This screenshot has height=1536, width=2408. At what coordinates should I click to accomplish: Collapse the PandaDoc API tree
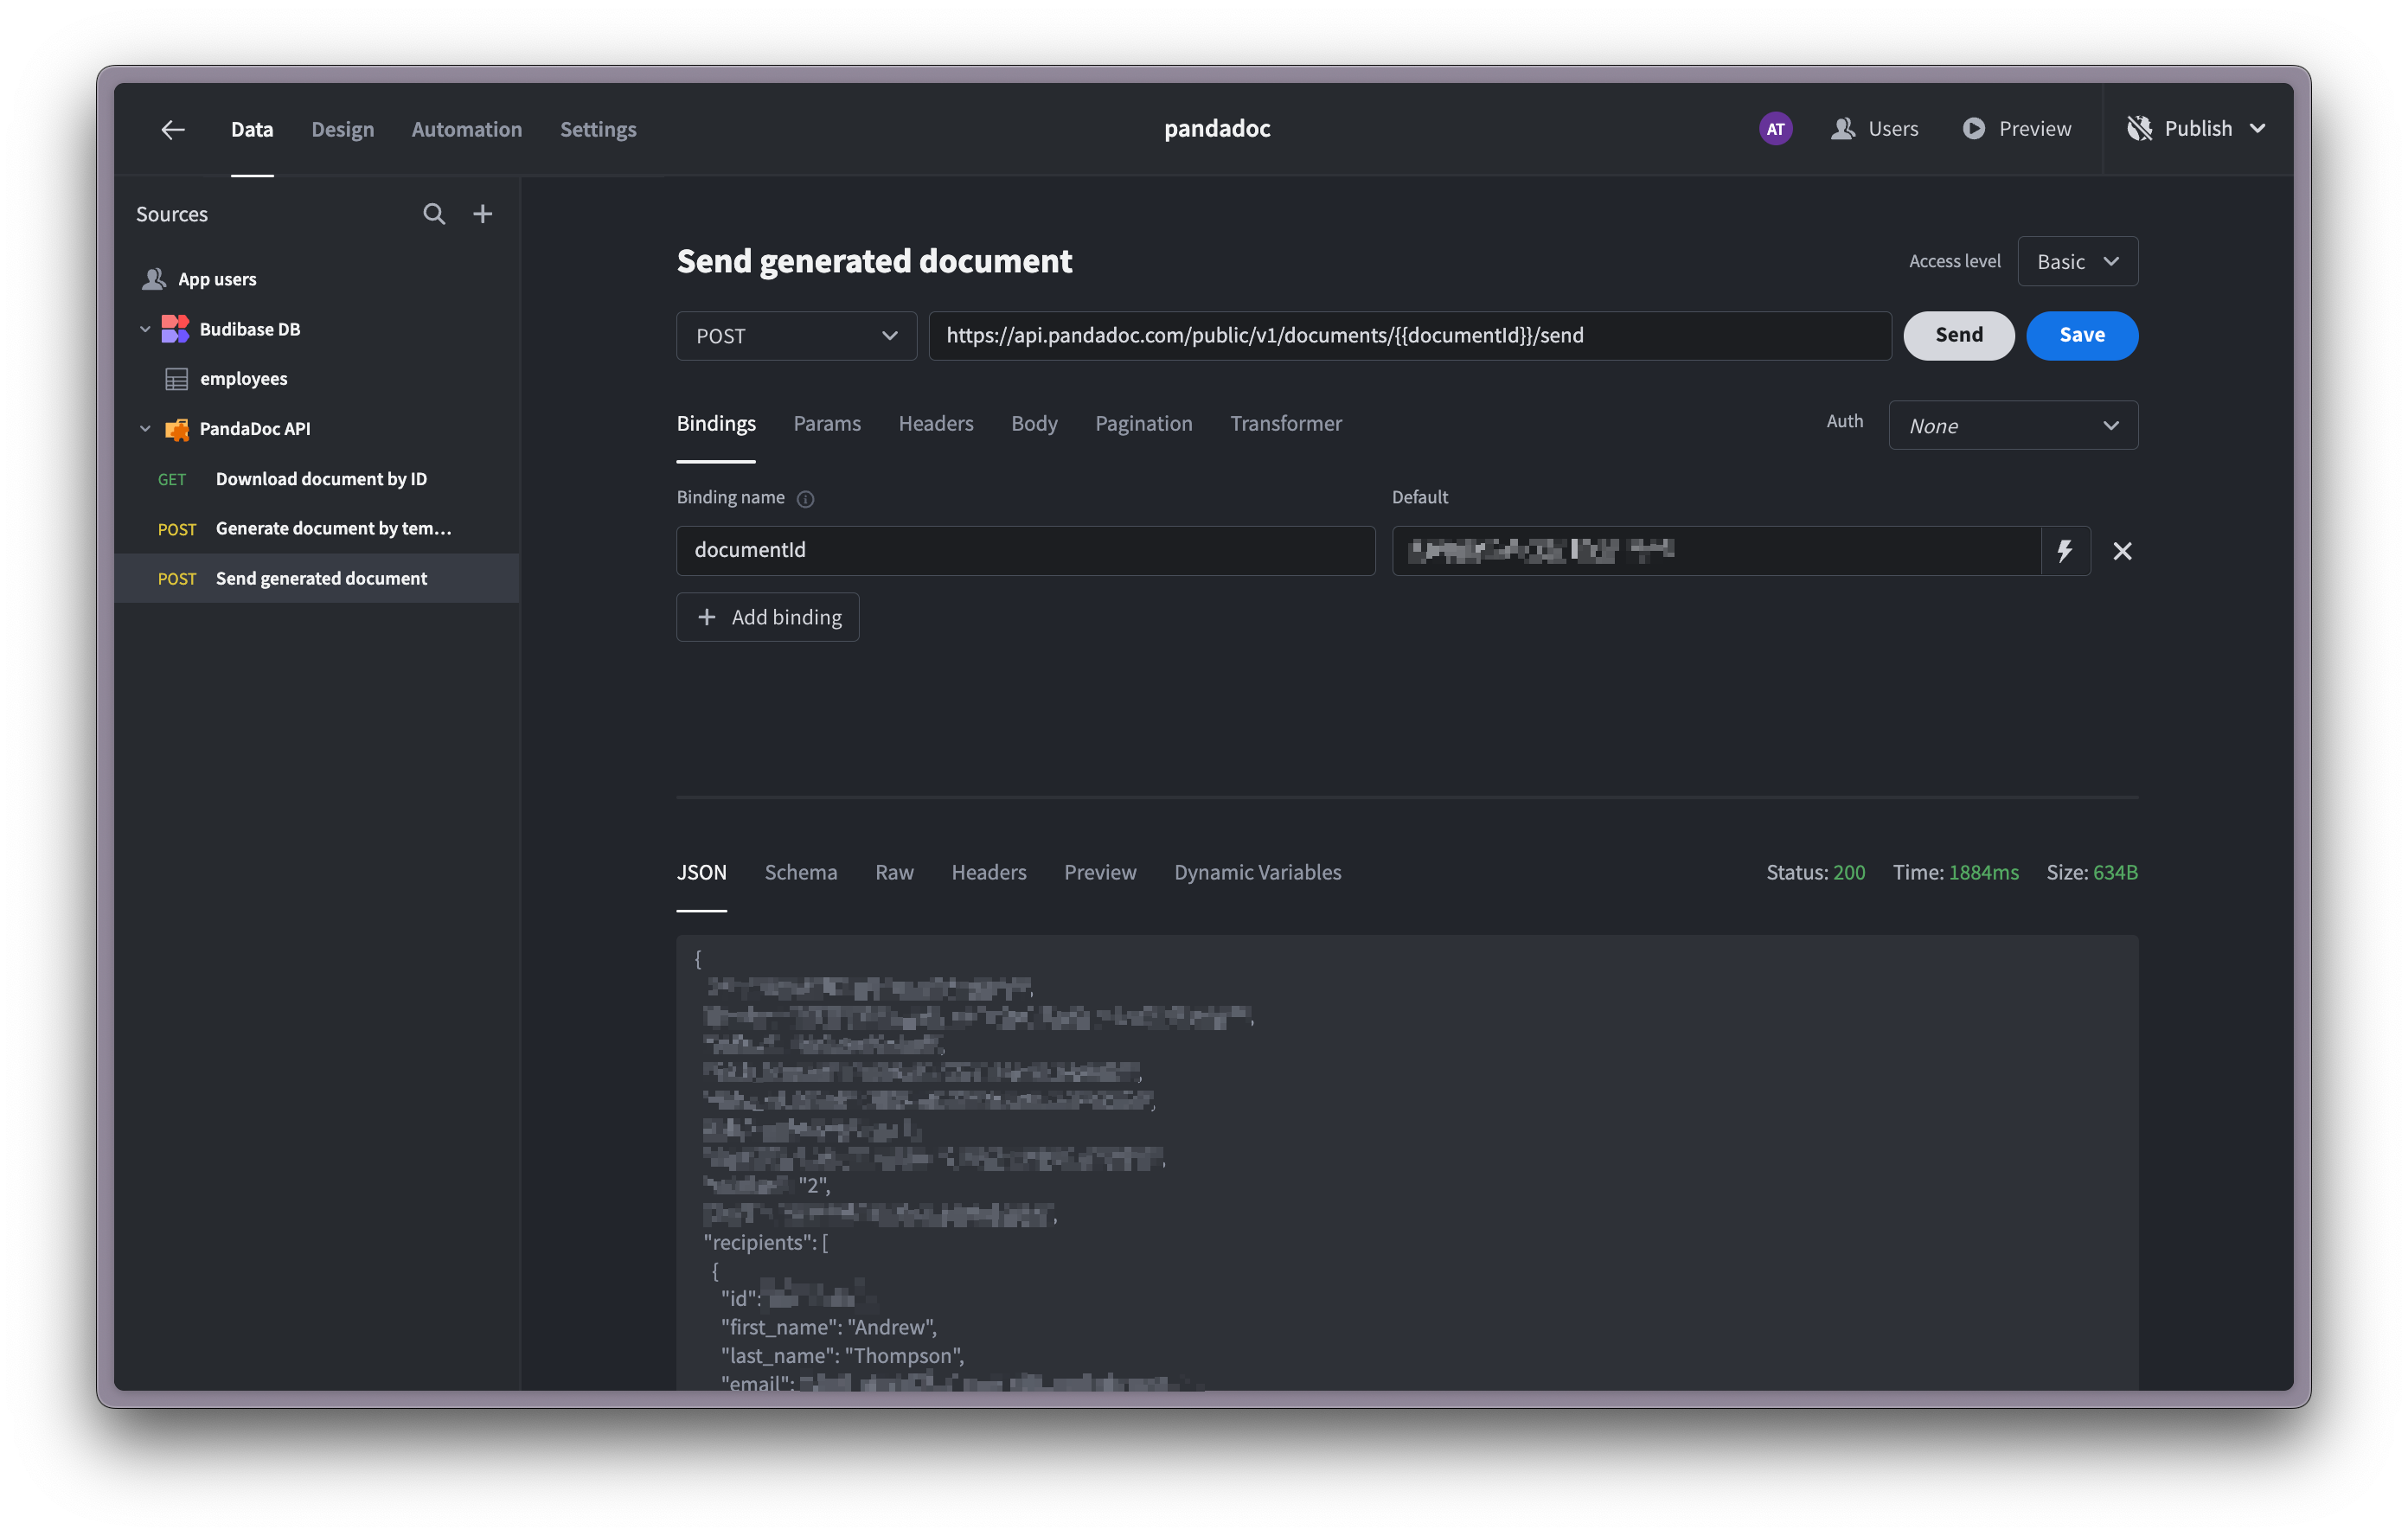pyautogui.click(x=145, y=429)
